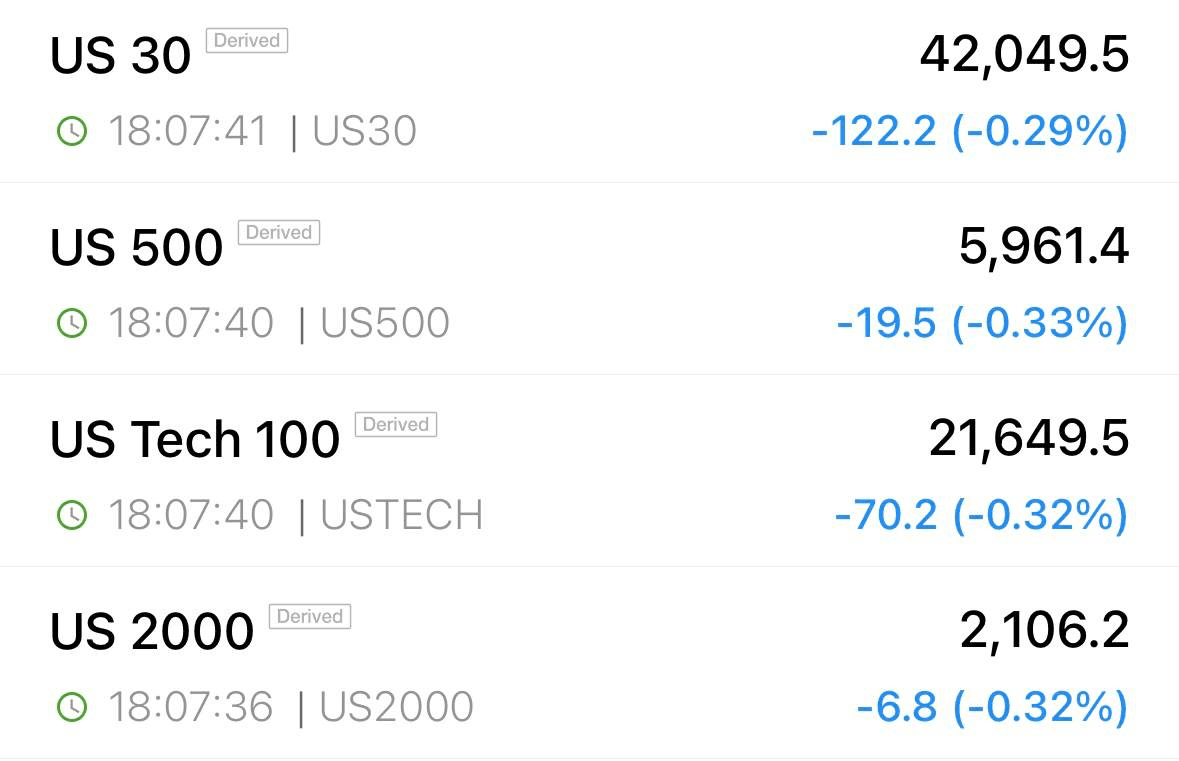Open the US 500 index name
Image resolution: width=1179 pixels, height=761 pixels.
pyautogui.click(x=137, y=247)
